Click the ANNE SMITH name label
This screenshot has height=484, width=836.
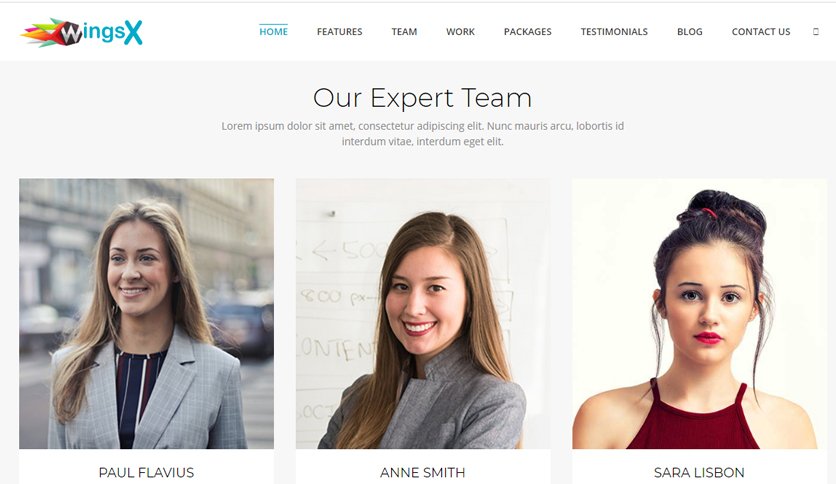pos(423,472)
